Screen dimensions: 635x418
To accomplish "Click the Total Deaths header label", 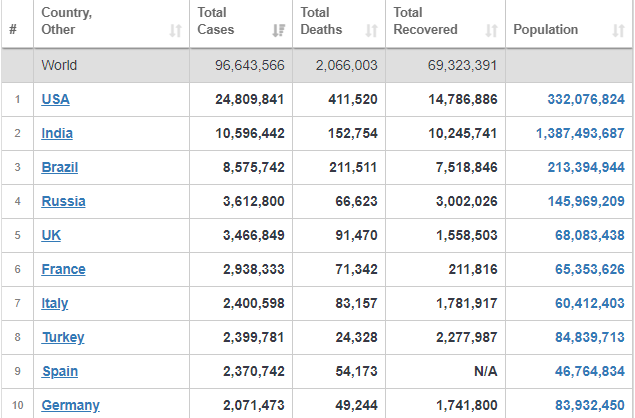I will coord(321,21).
